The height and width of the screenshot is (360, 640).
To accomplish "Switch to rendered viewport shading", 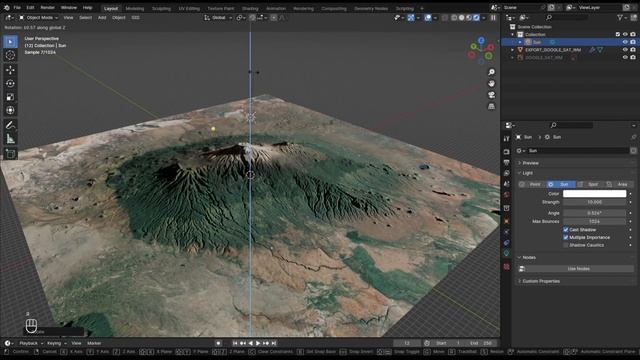I will tap(476, 18).
